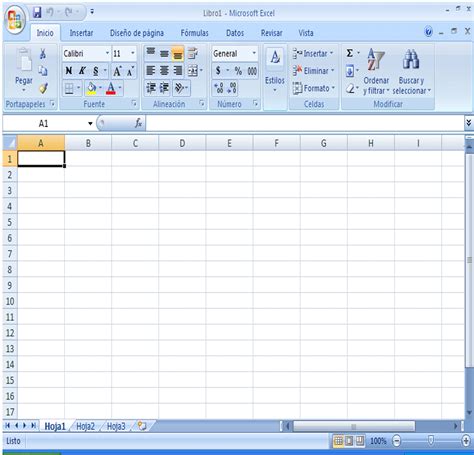Screen dimensions: 474x455
Task: Open Ordenar y filtrar menu
Action: (x=376, y=71)
